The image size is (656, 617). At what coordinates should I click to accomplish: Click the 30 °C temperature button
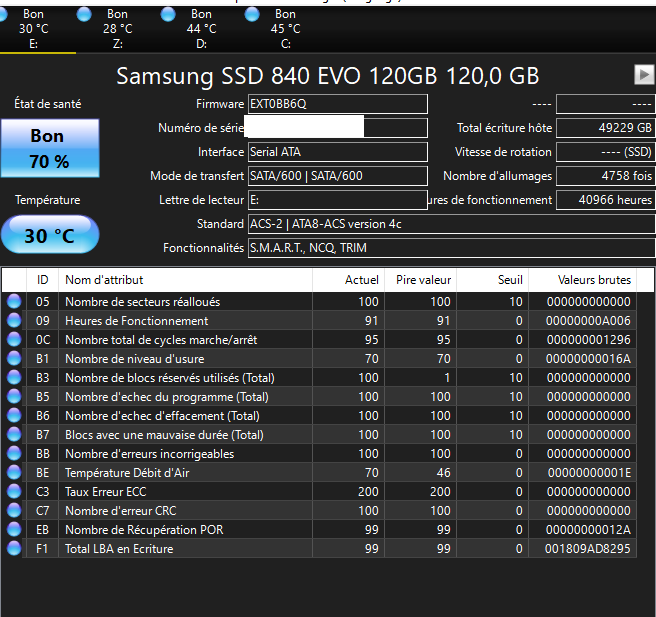50,235
